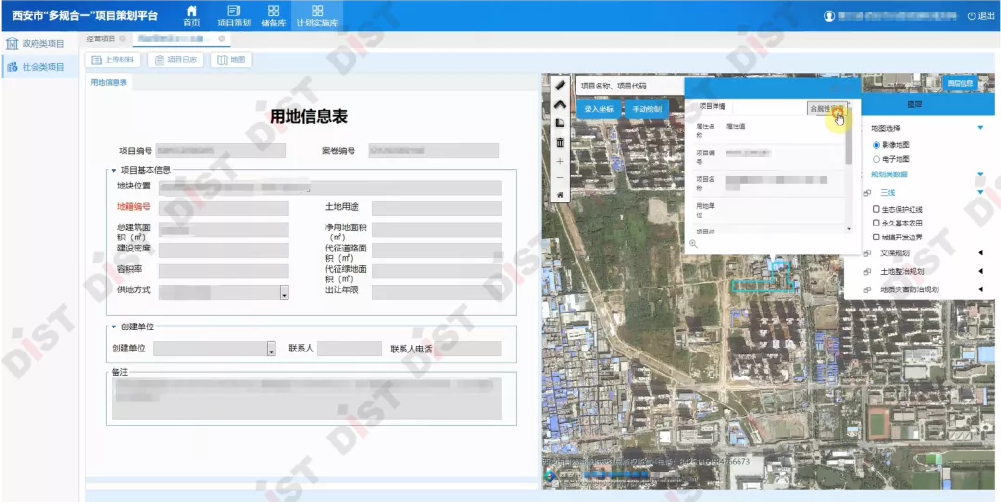This screenshot has width=1001, height=504.
Task: Open the 供地方式 dropdown
Action: tap(284, 293)
